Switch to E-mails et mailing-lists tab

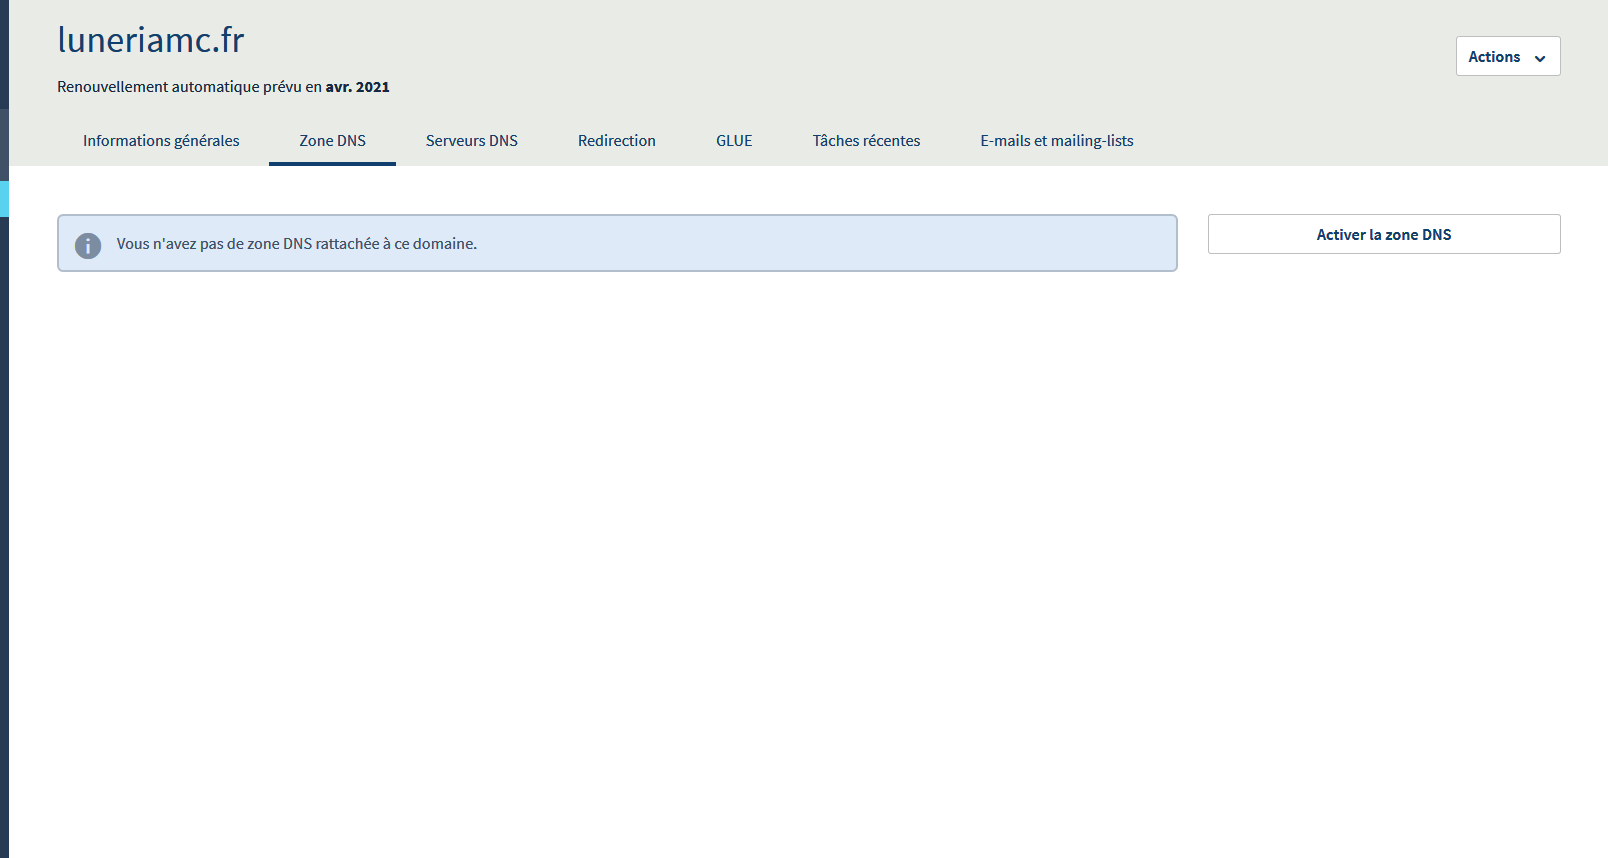click(x=1057, y=141)
